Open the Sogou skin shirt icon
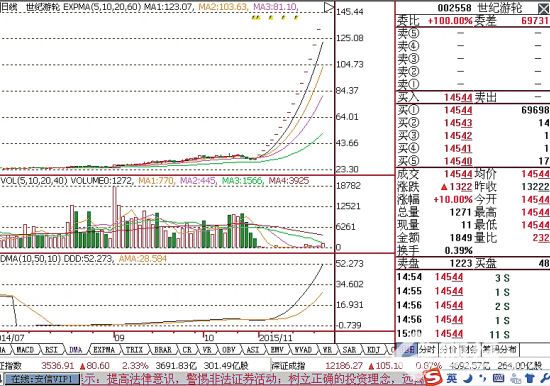 coord(530,378)
